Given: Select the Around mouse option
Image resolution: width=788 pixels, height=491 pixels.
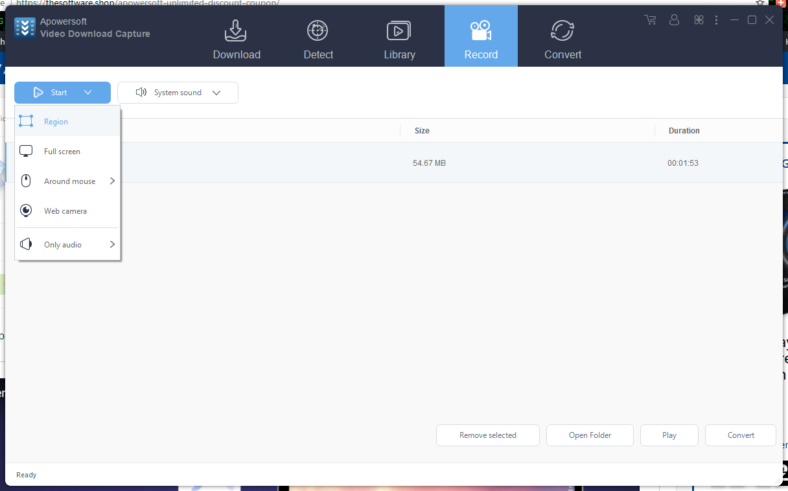Looking at the screenshot, I should click(x=68, y=181).
